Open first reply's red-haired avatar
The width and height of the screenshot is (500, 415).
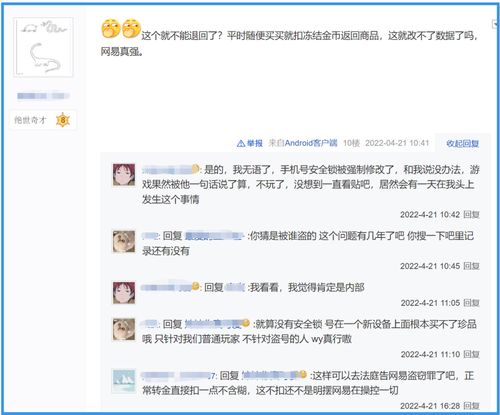pyautogui.click(x=124, y=175)
